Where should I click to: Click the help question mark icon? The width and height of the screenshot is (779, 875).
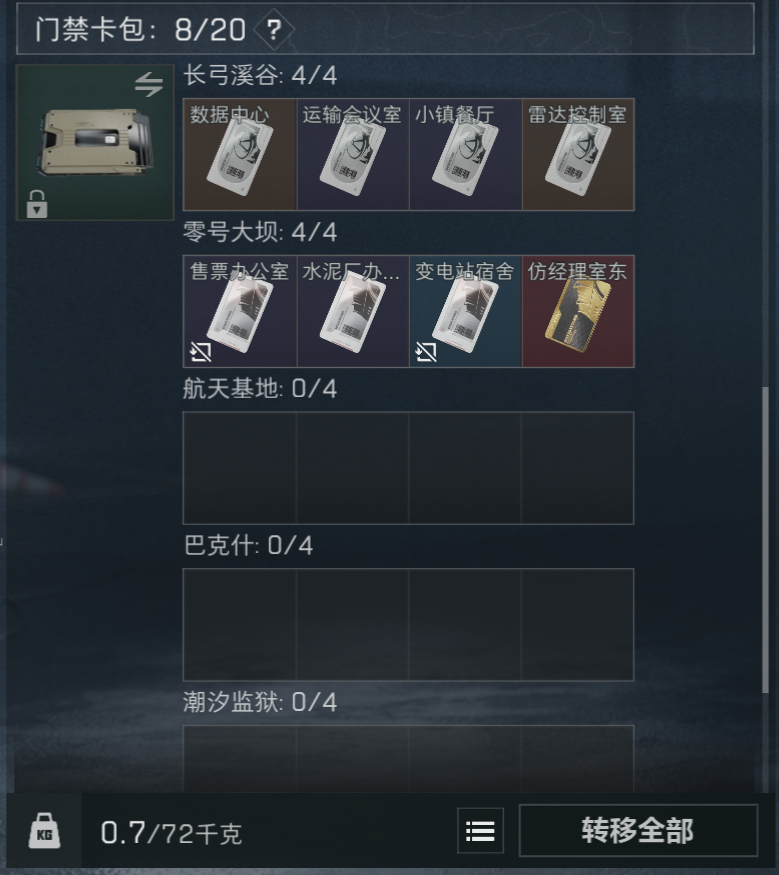pos(273,29)
